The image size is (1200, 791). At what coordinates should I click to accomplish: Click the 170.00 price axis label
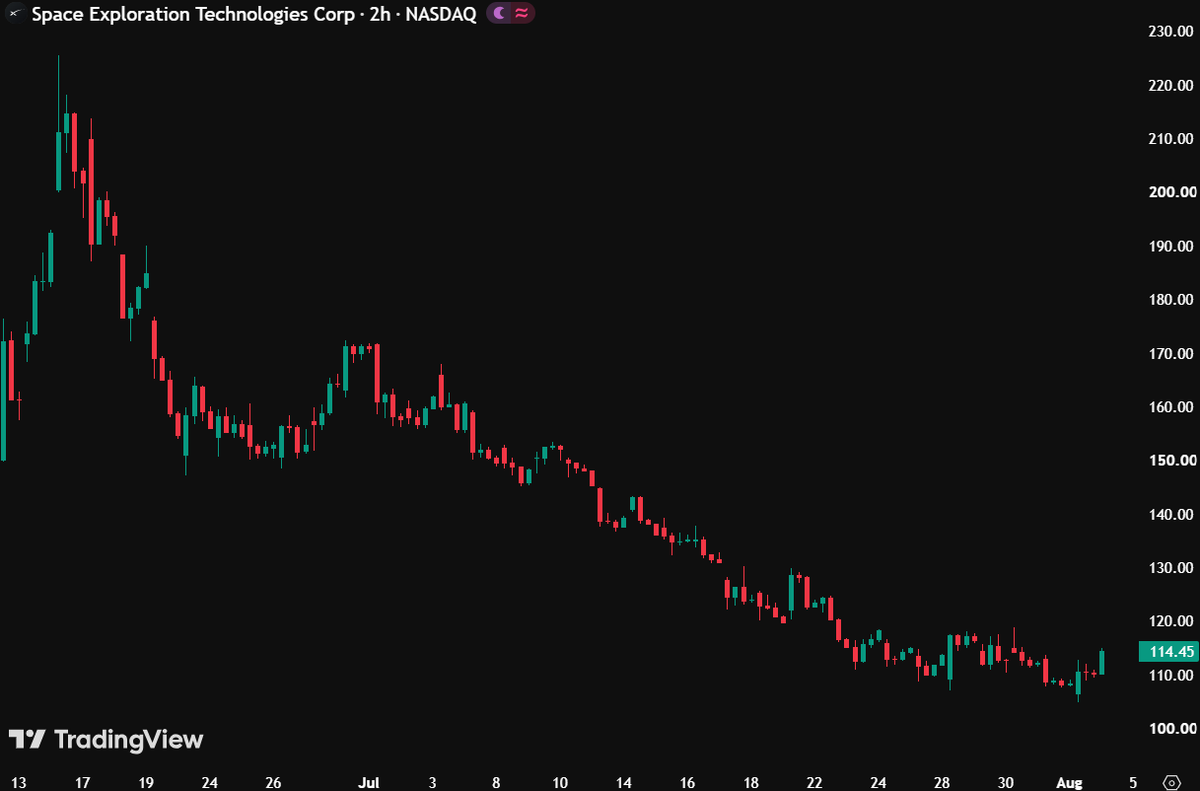1173,353
